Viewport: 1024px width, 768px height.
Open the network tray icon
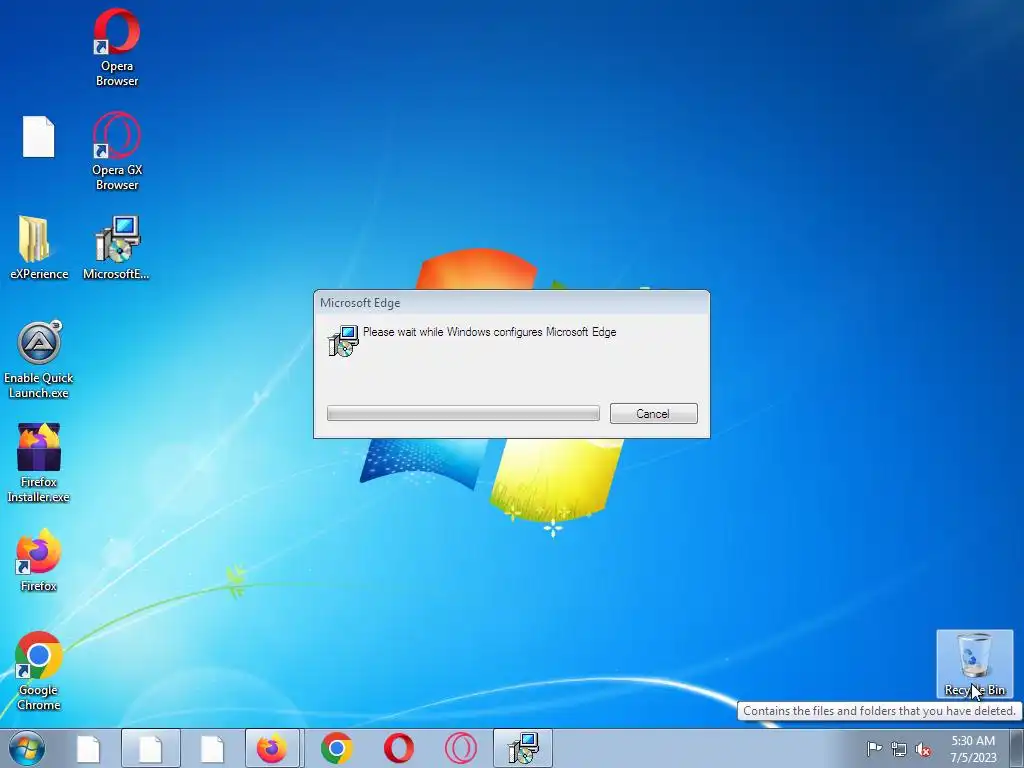coord(899,749)
